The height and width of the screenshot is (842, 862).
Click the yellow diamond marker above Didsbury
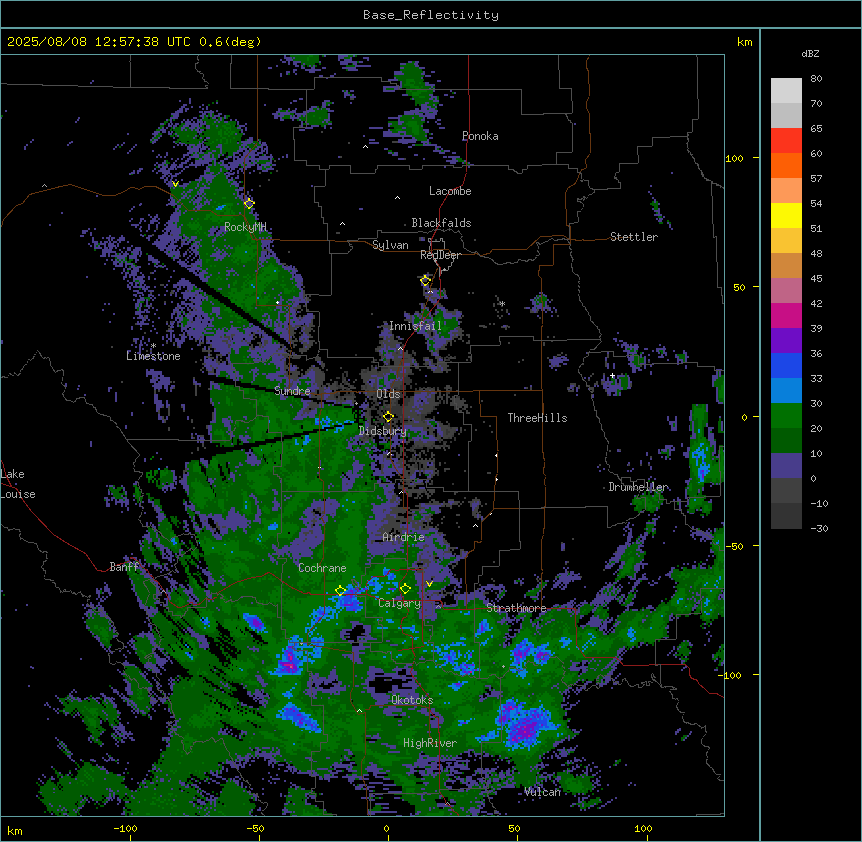point(388,417)
